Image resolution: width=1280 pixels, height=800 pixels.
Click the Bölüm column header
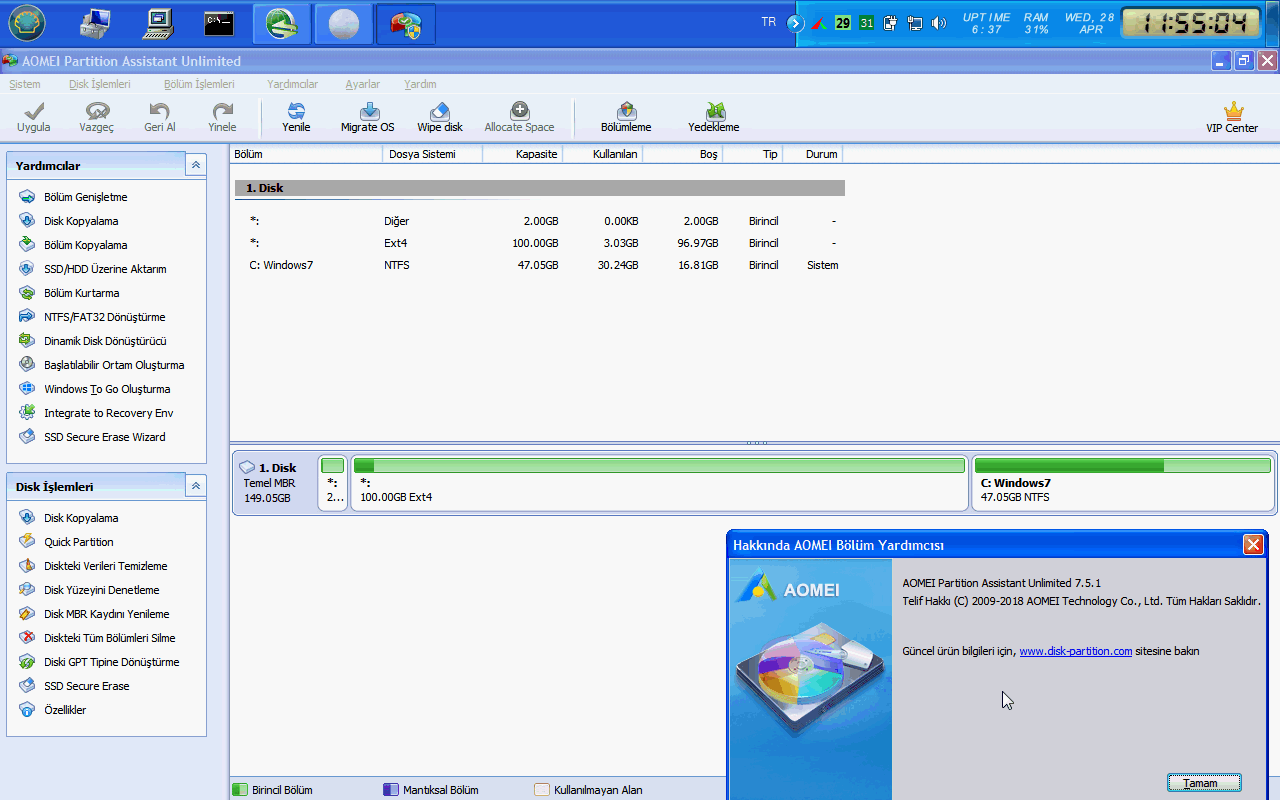tap(306, 154)
